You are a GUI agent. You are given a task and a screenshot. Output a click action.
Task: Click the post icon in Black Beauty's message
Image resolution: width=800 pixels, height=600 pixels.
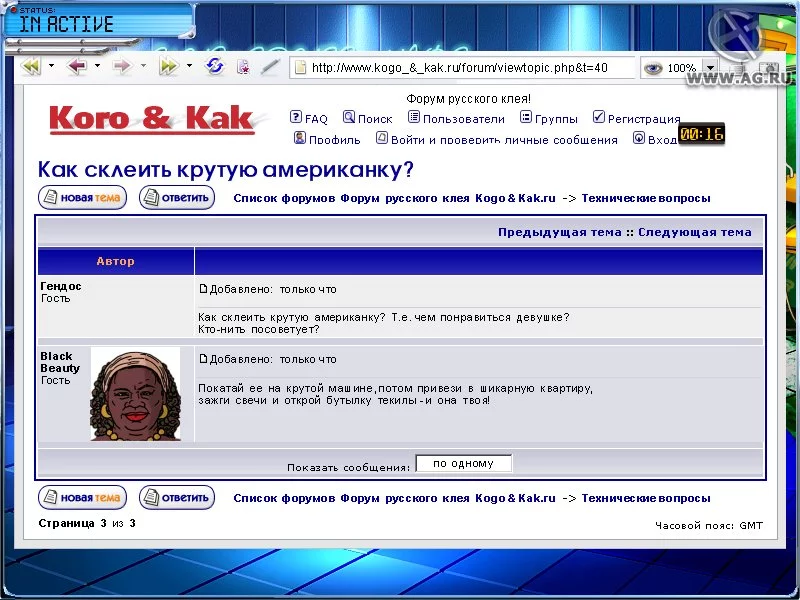(x=203, y=359)
